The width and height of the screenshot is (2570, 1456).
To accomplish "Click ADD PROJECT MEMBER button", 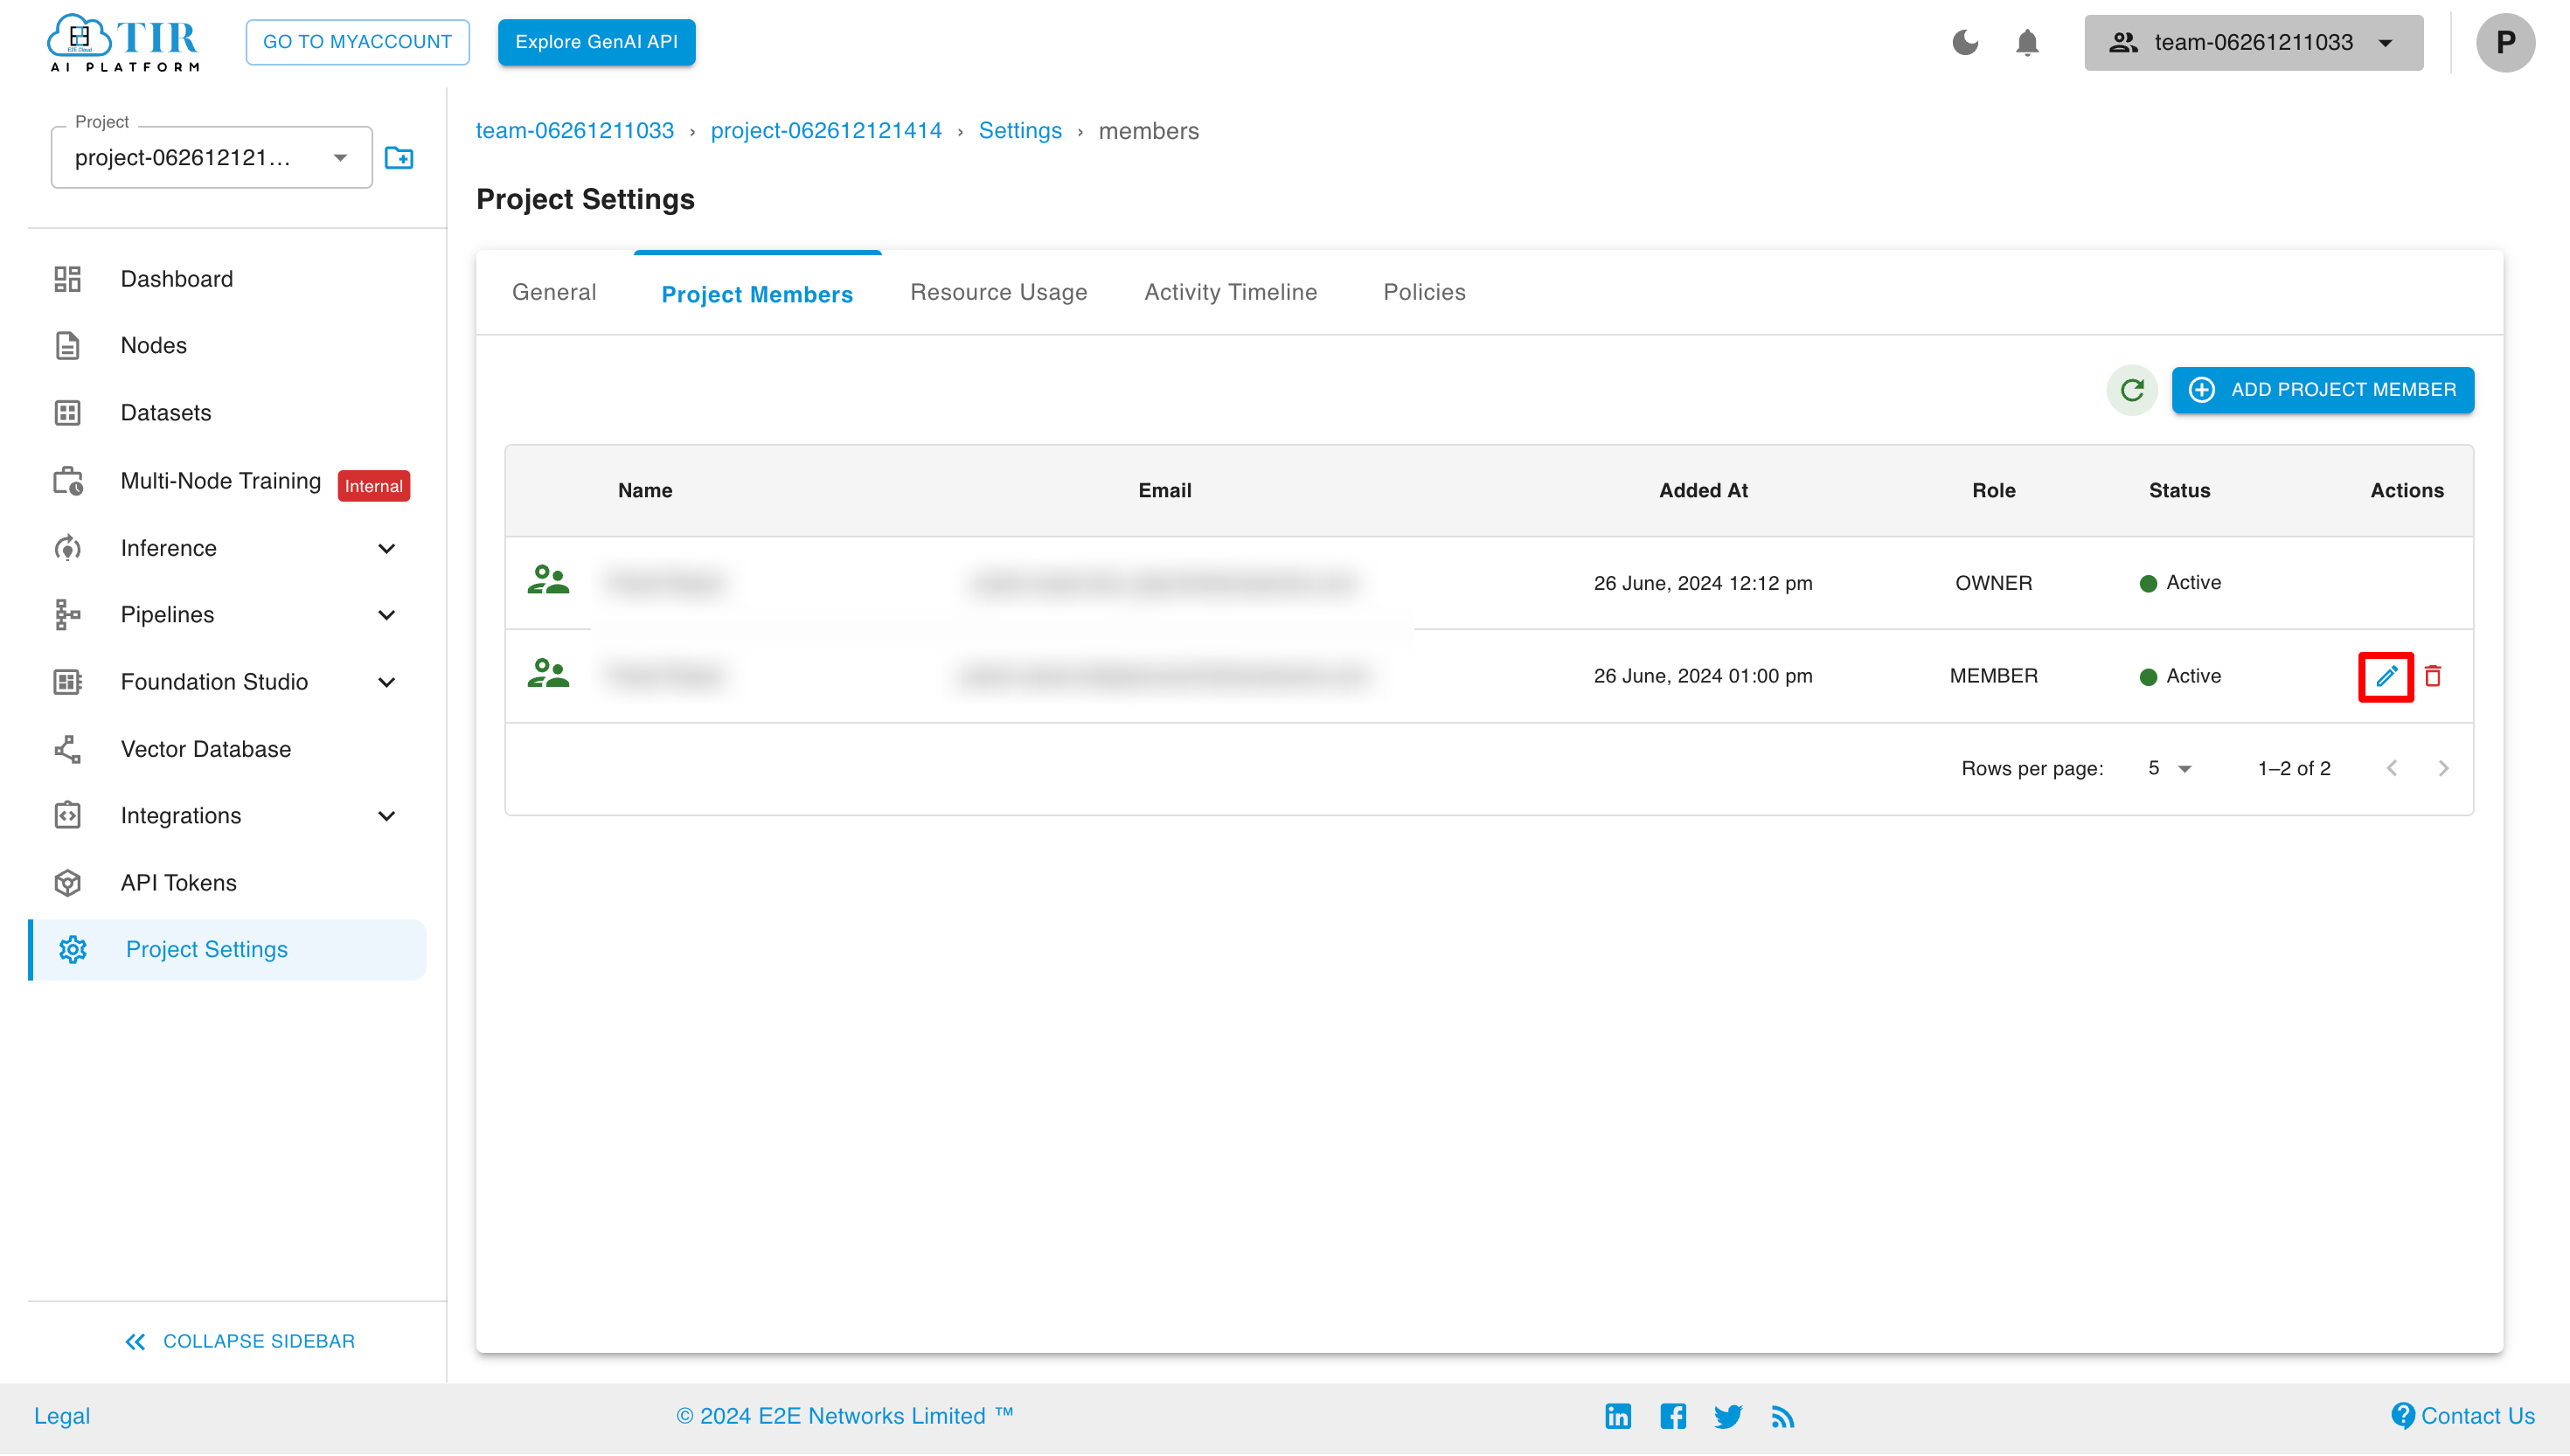I will pos(2322,390).
